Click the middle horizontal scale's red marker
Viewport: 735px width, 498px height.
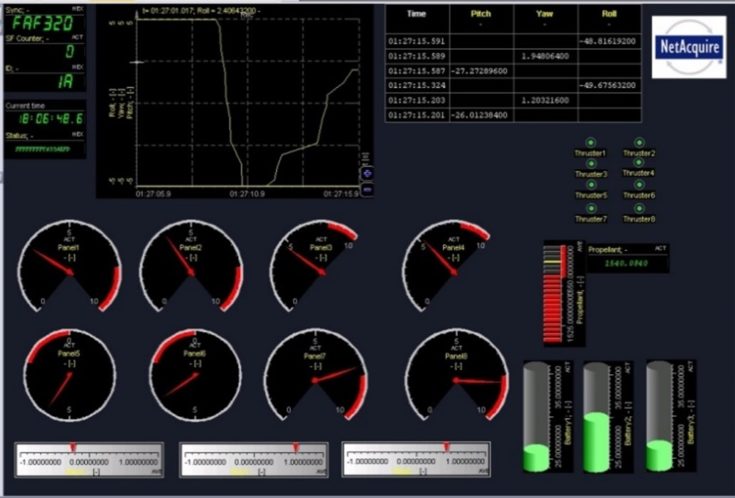pos(296,448)
